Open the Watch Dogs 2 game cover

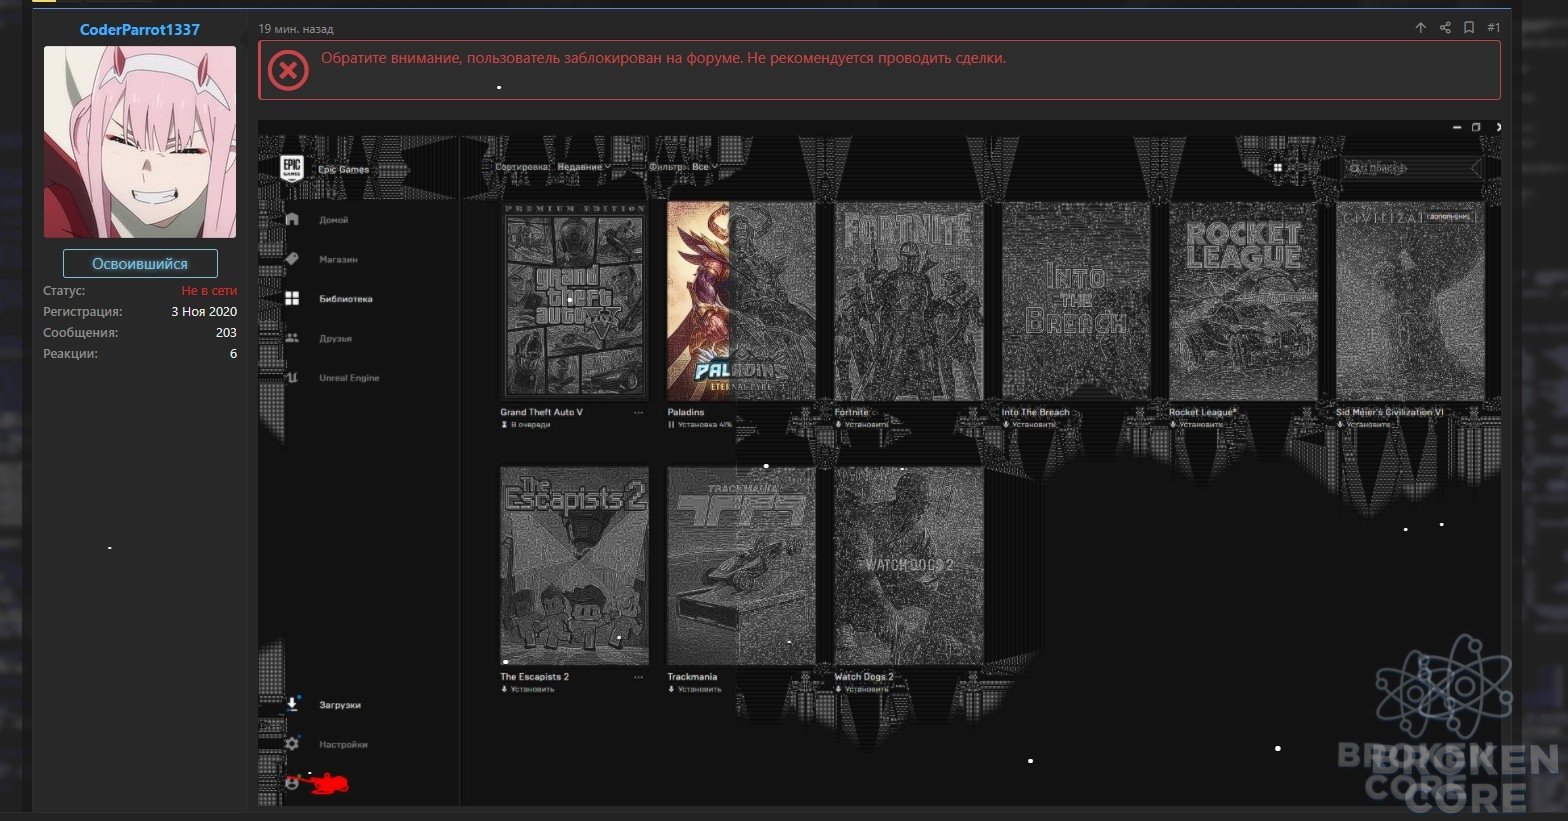(x=909, y=566)
